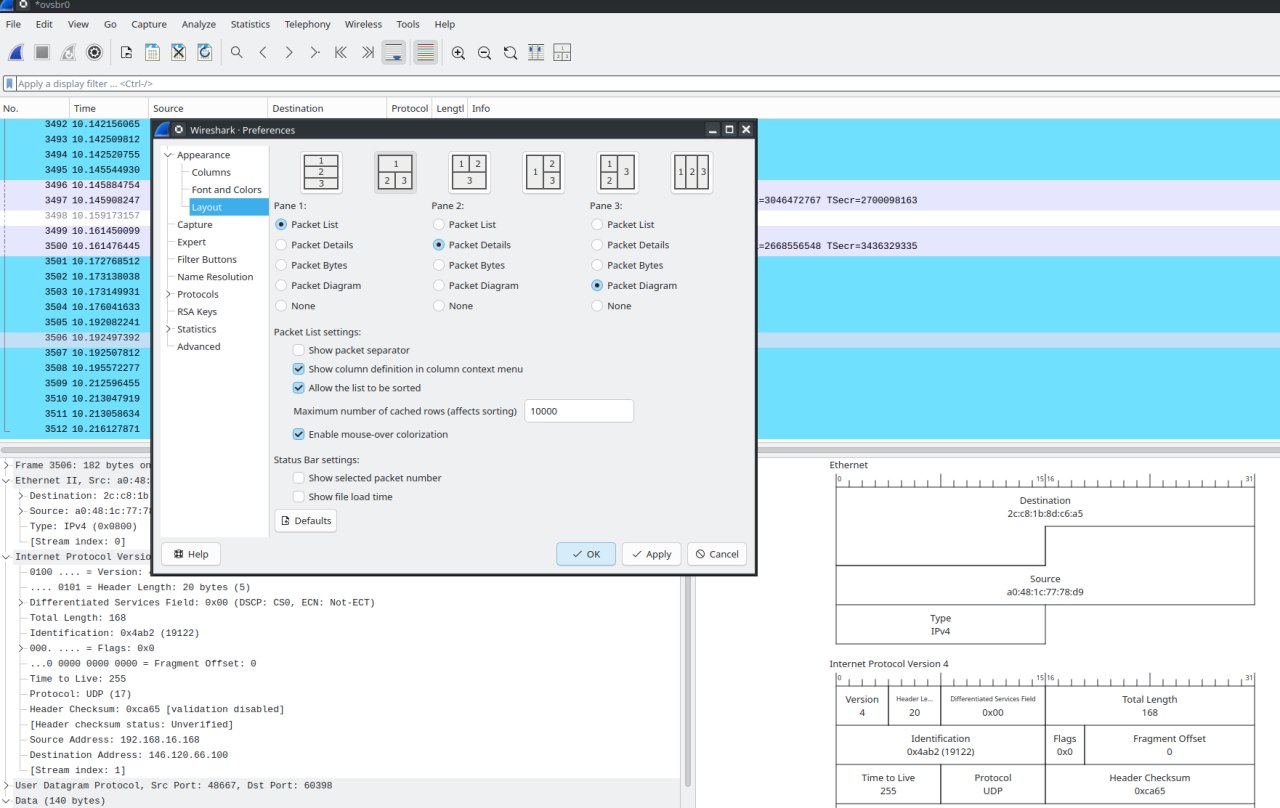Click the Go to specified packet icon
The image size is (1280, 808).
(x=315, y=52)
